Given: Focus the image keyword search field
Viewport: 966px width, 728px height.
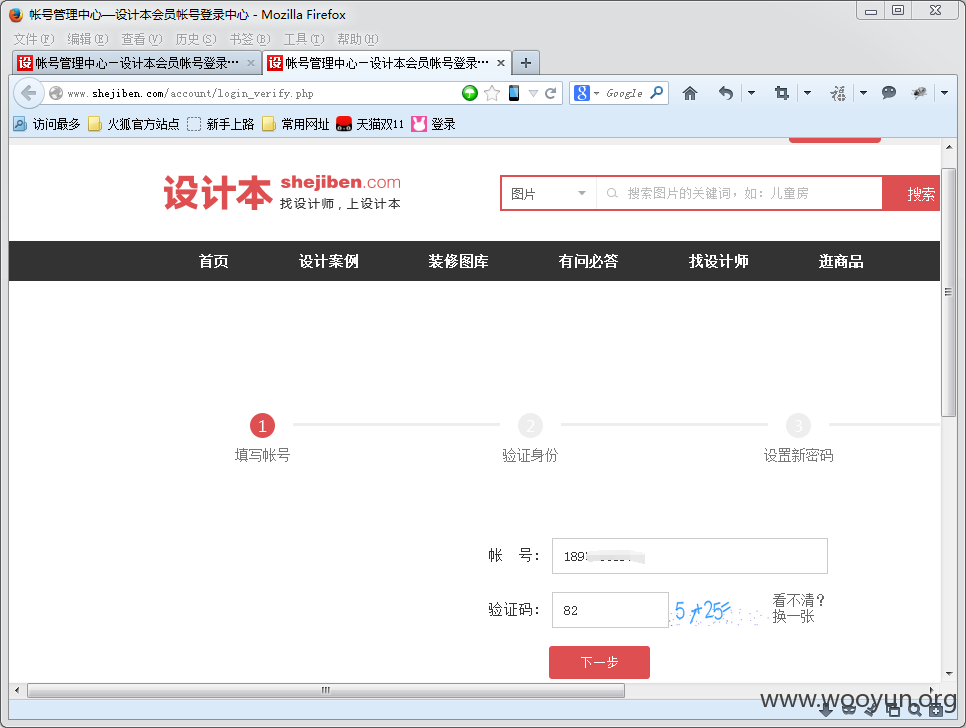Looking at the screenshot, I should 739,193.
